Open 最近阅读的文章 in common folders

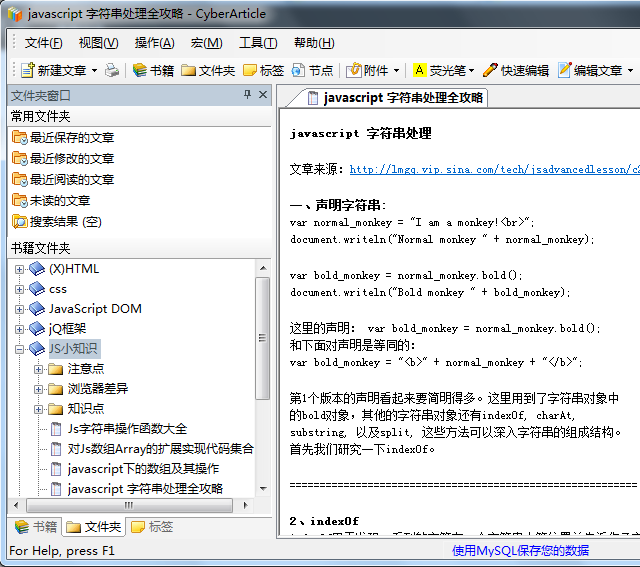pyautogui.click(x=71, y=179)
